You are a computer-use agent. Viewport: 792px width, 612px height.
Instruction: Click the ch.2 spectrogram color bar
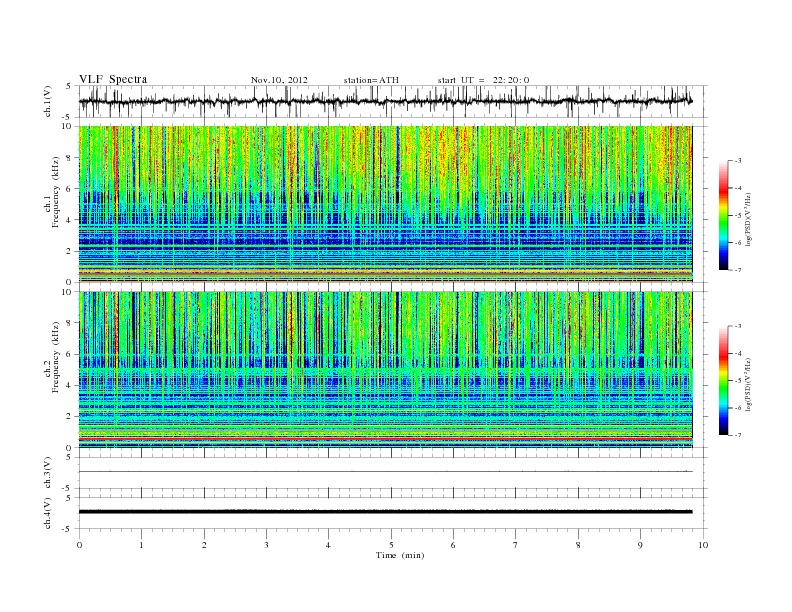click(x=724, y=381)
